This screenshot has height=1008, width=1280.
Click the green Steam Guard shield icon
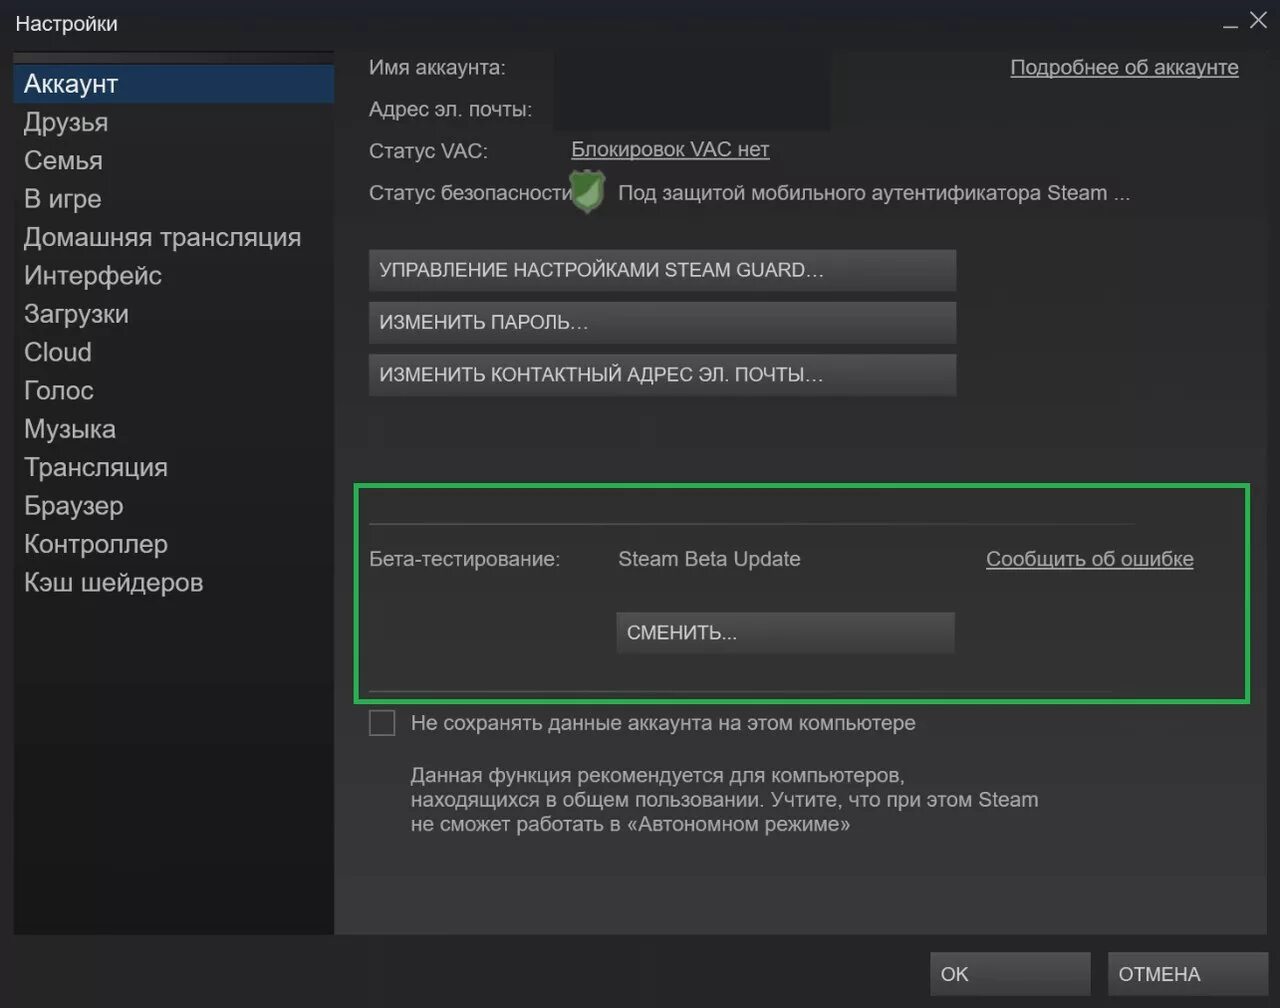pos(587,192)
